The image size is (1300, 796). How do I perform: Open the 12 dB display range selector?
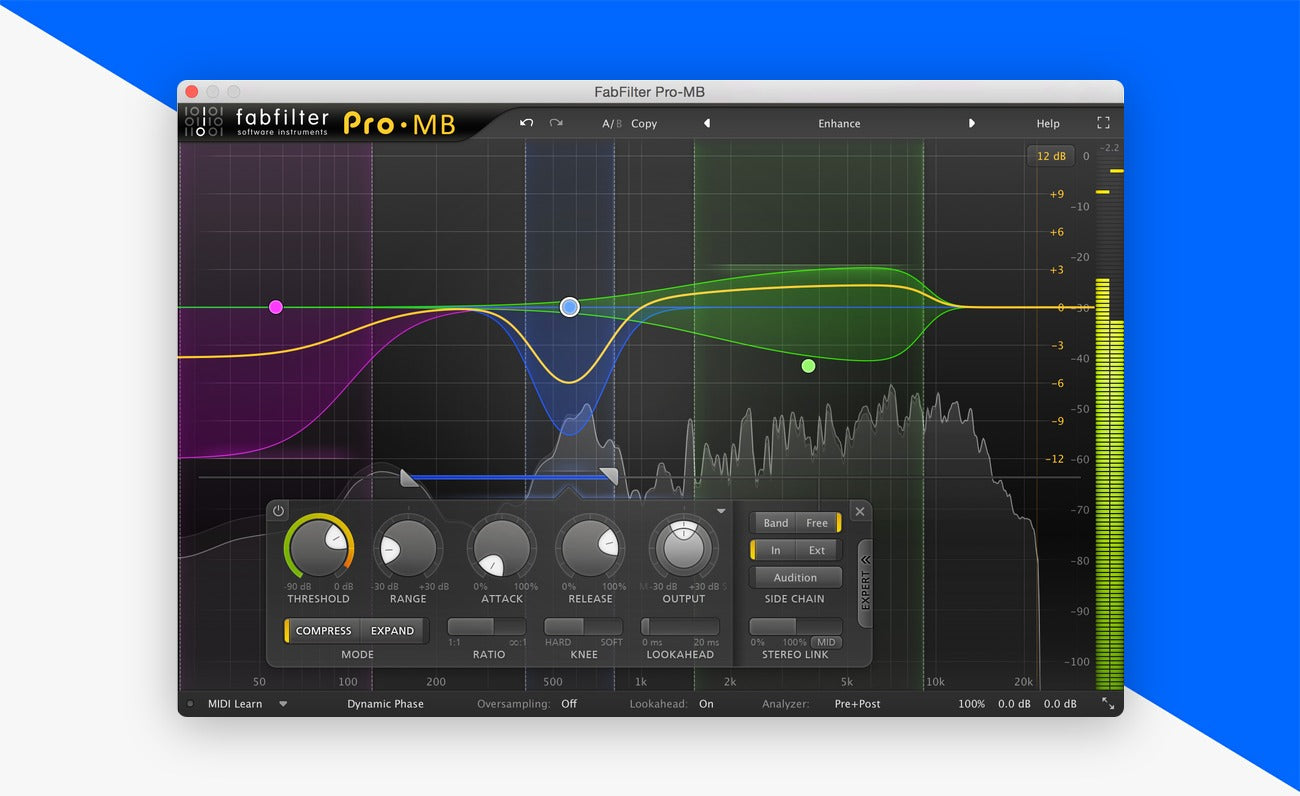click(x=1051, y=156)
